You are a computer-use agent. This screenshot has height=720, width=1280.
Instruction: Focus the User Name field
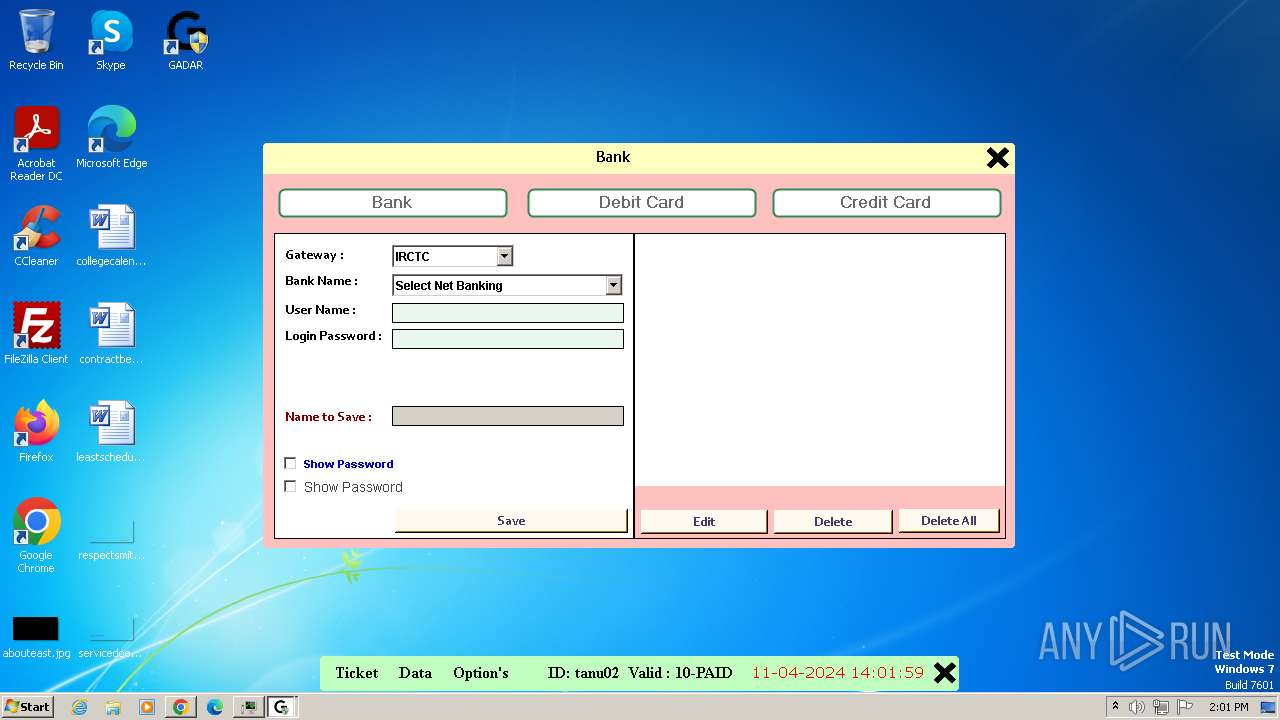tap(508, 313)
